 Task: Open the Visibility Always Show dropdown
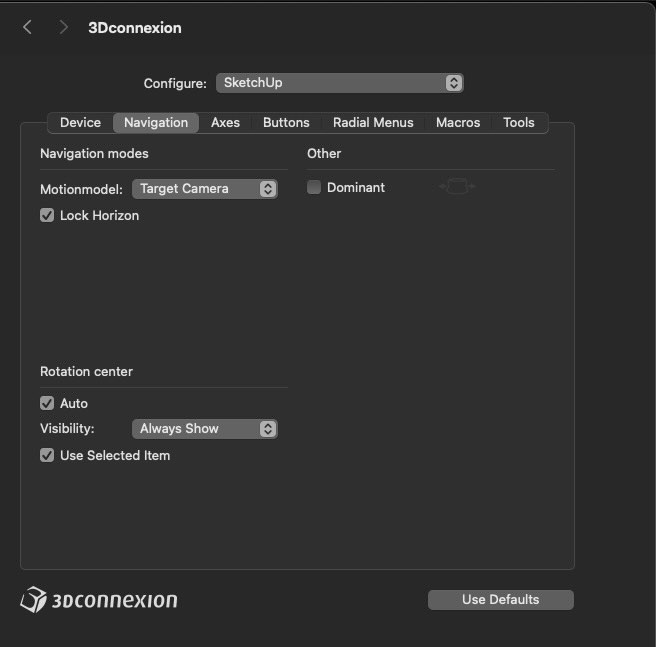205,429
